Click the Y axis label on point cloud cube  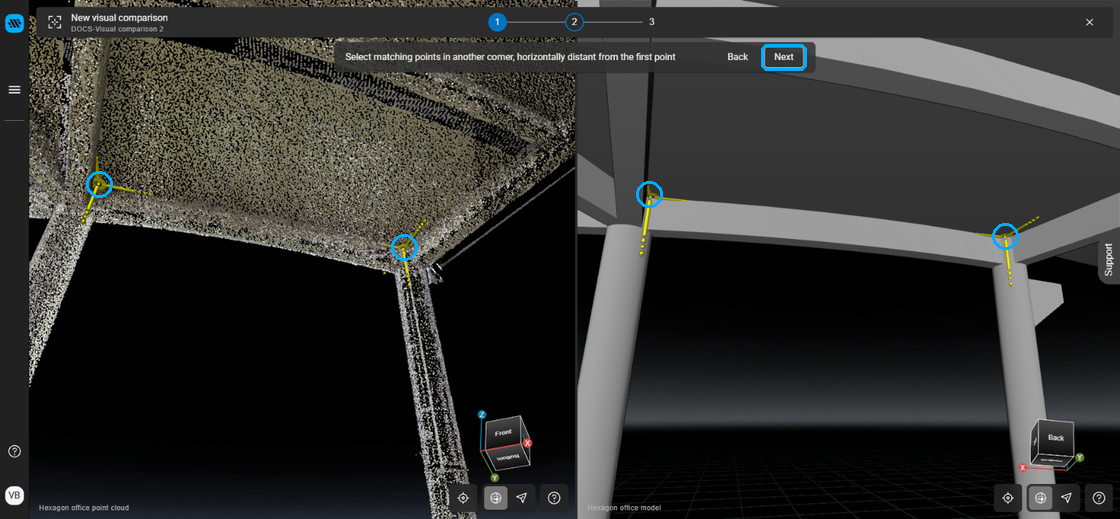[x=494, y=477]
